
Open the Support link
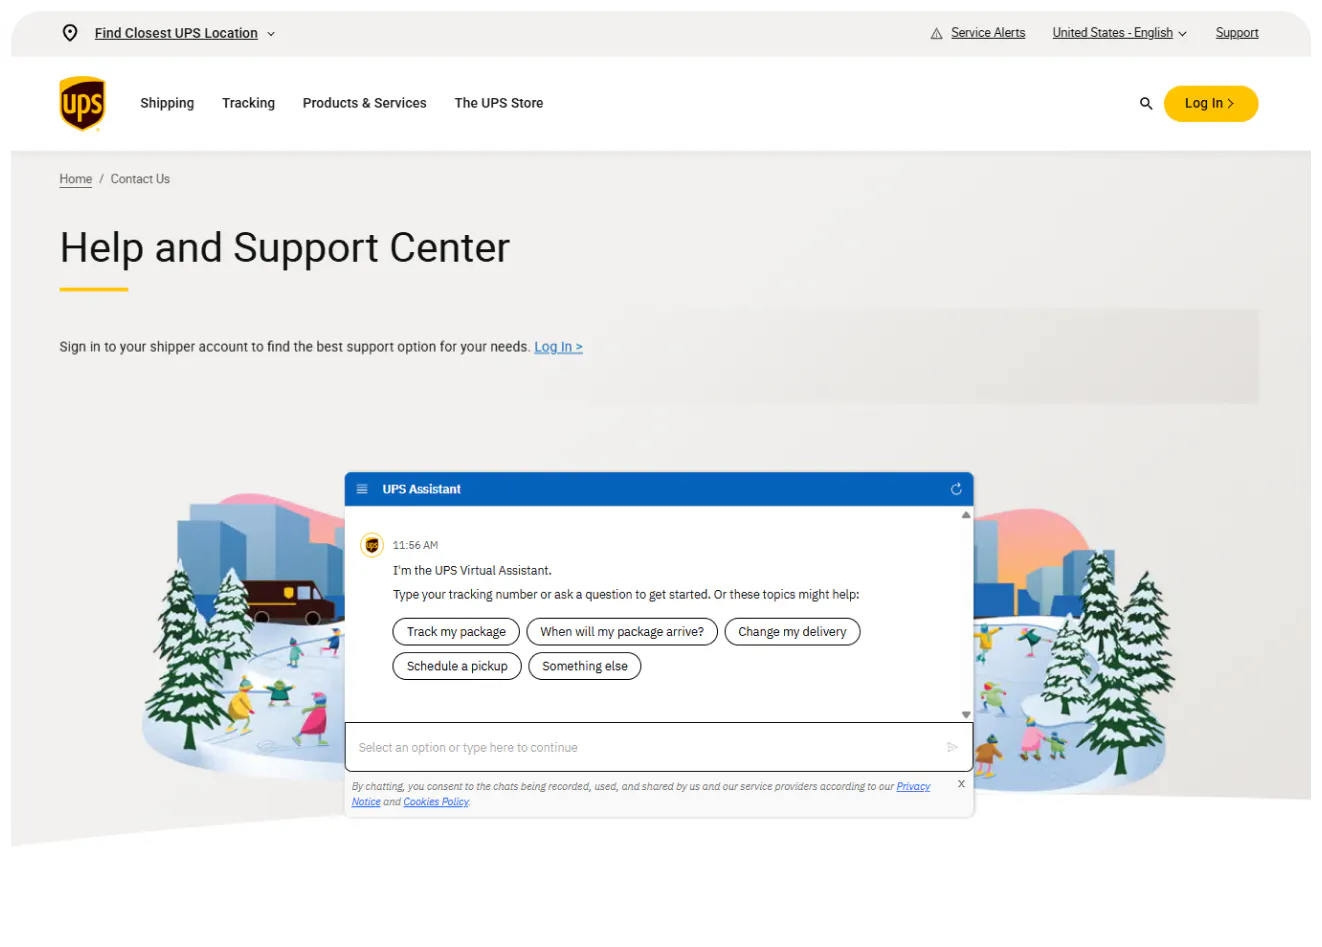[1237, 33]
